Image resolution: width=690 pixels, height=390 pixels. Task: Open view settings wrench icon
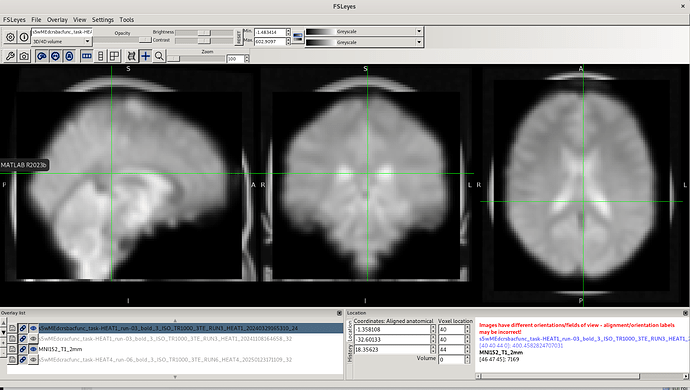(x=10, y=56)
